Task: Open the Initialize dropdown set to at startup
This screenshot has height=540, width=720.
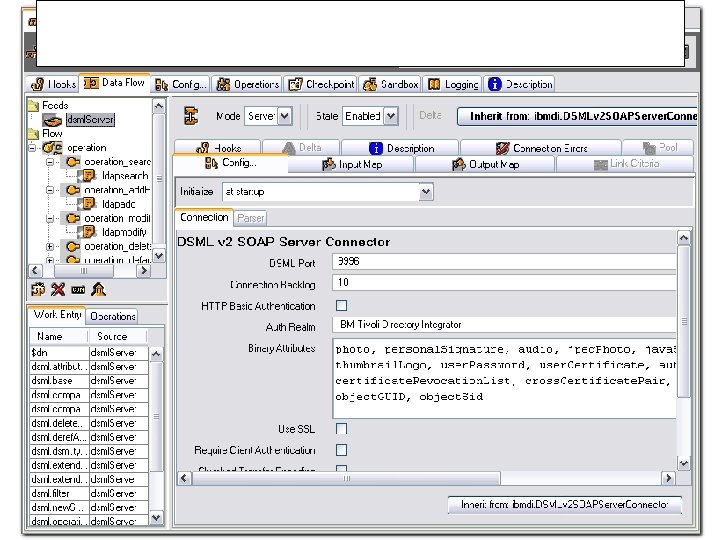Action: [x=328, y=192]
